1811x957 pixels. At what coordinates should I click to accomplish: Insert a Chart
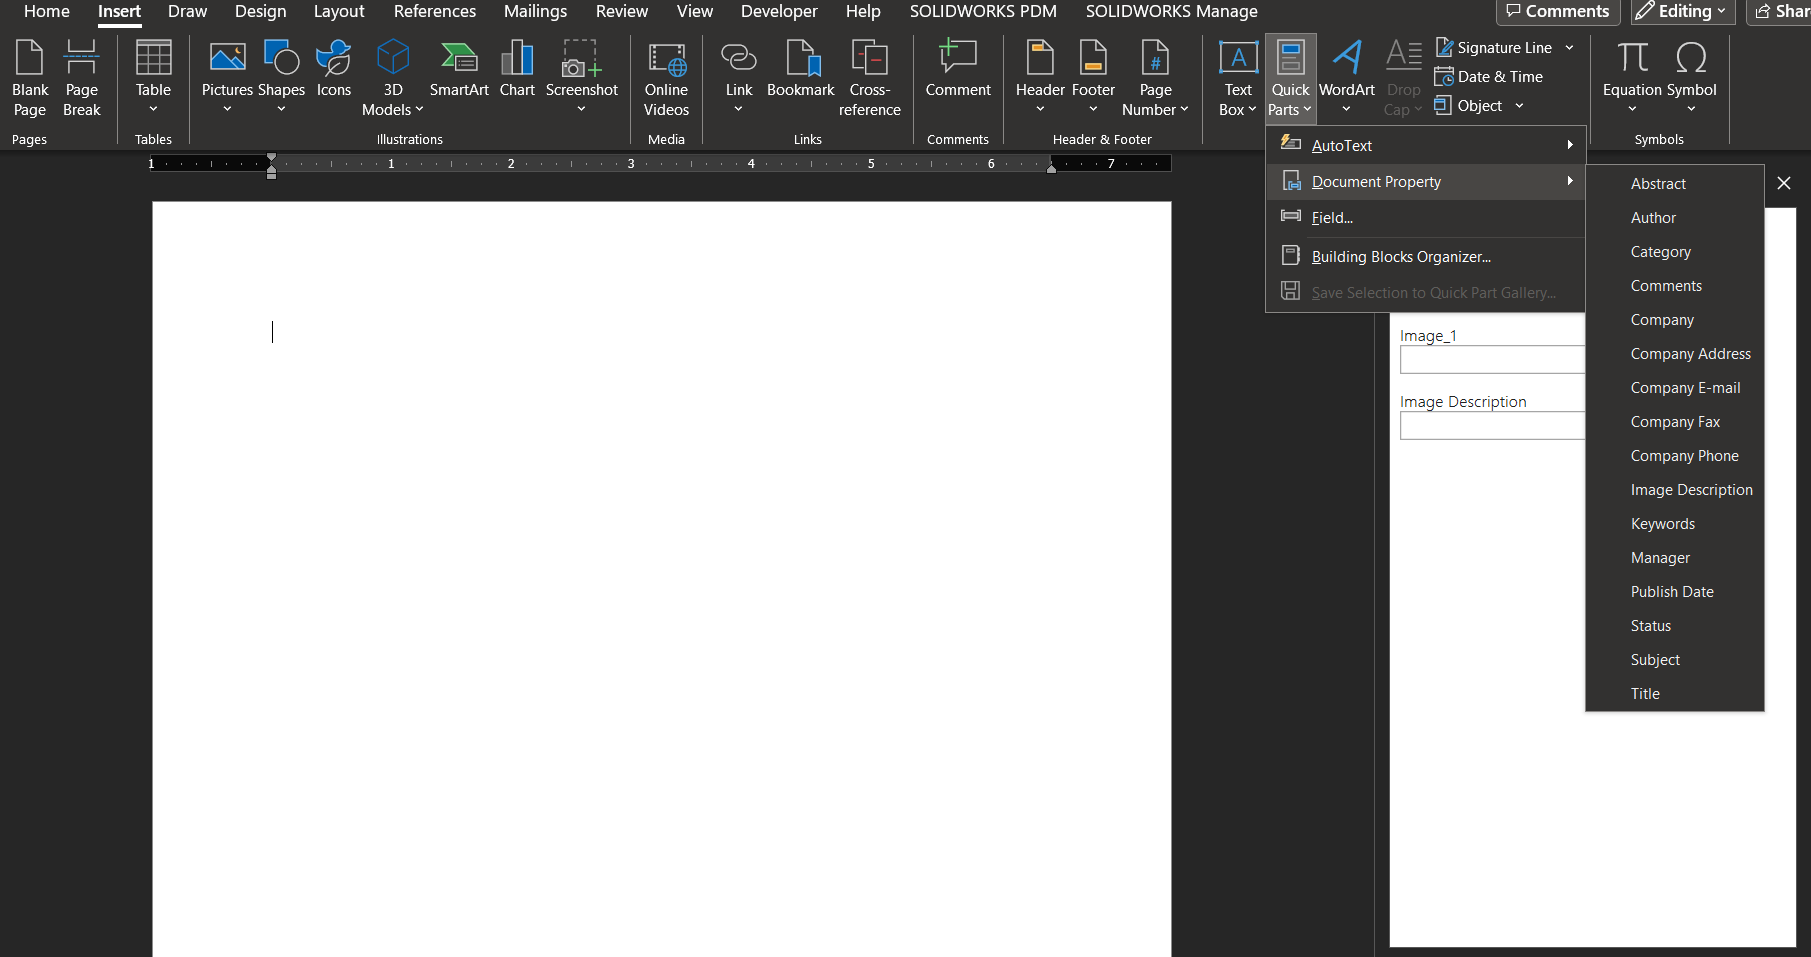click(517, 70)
